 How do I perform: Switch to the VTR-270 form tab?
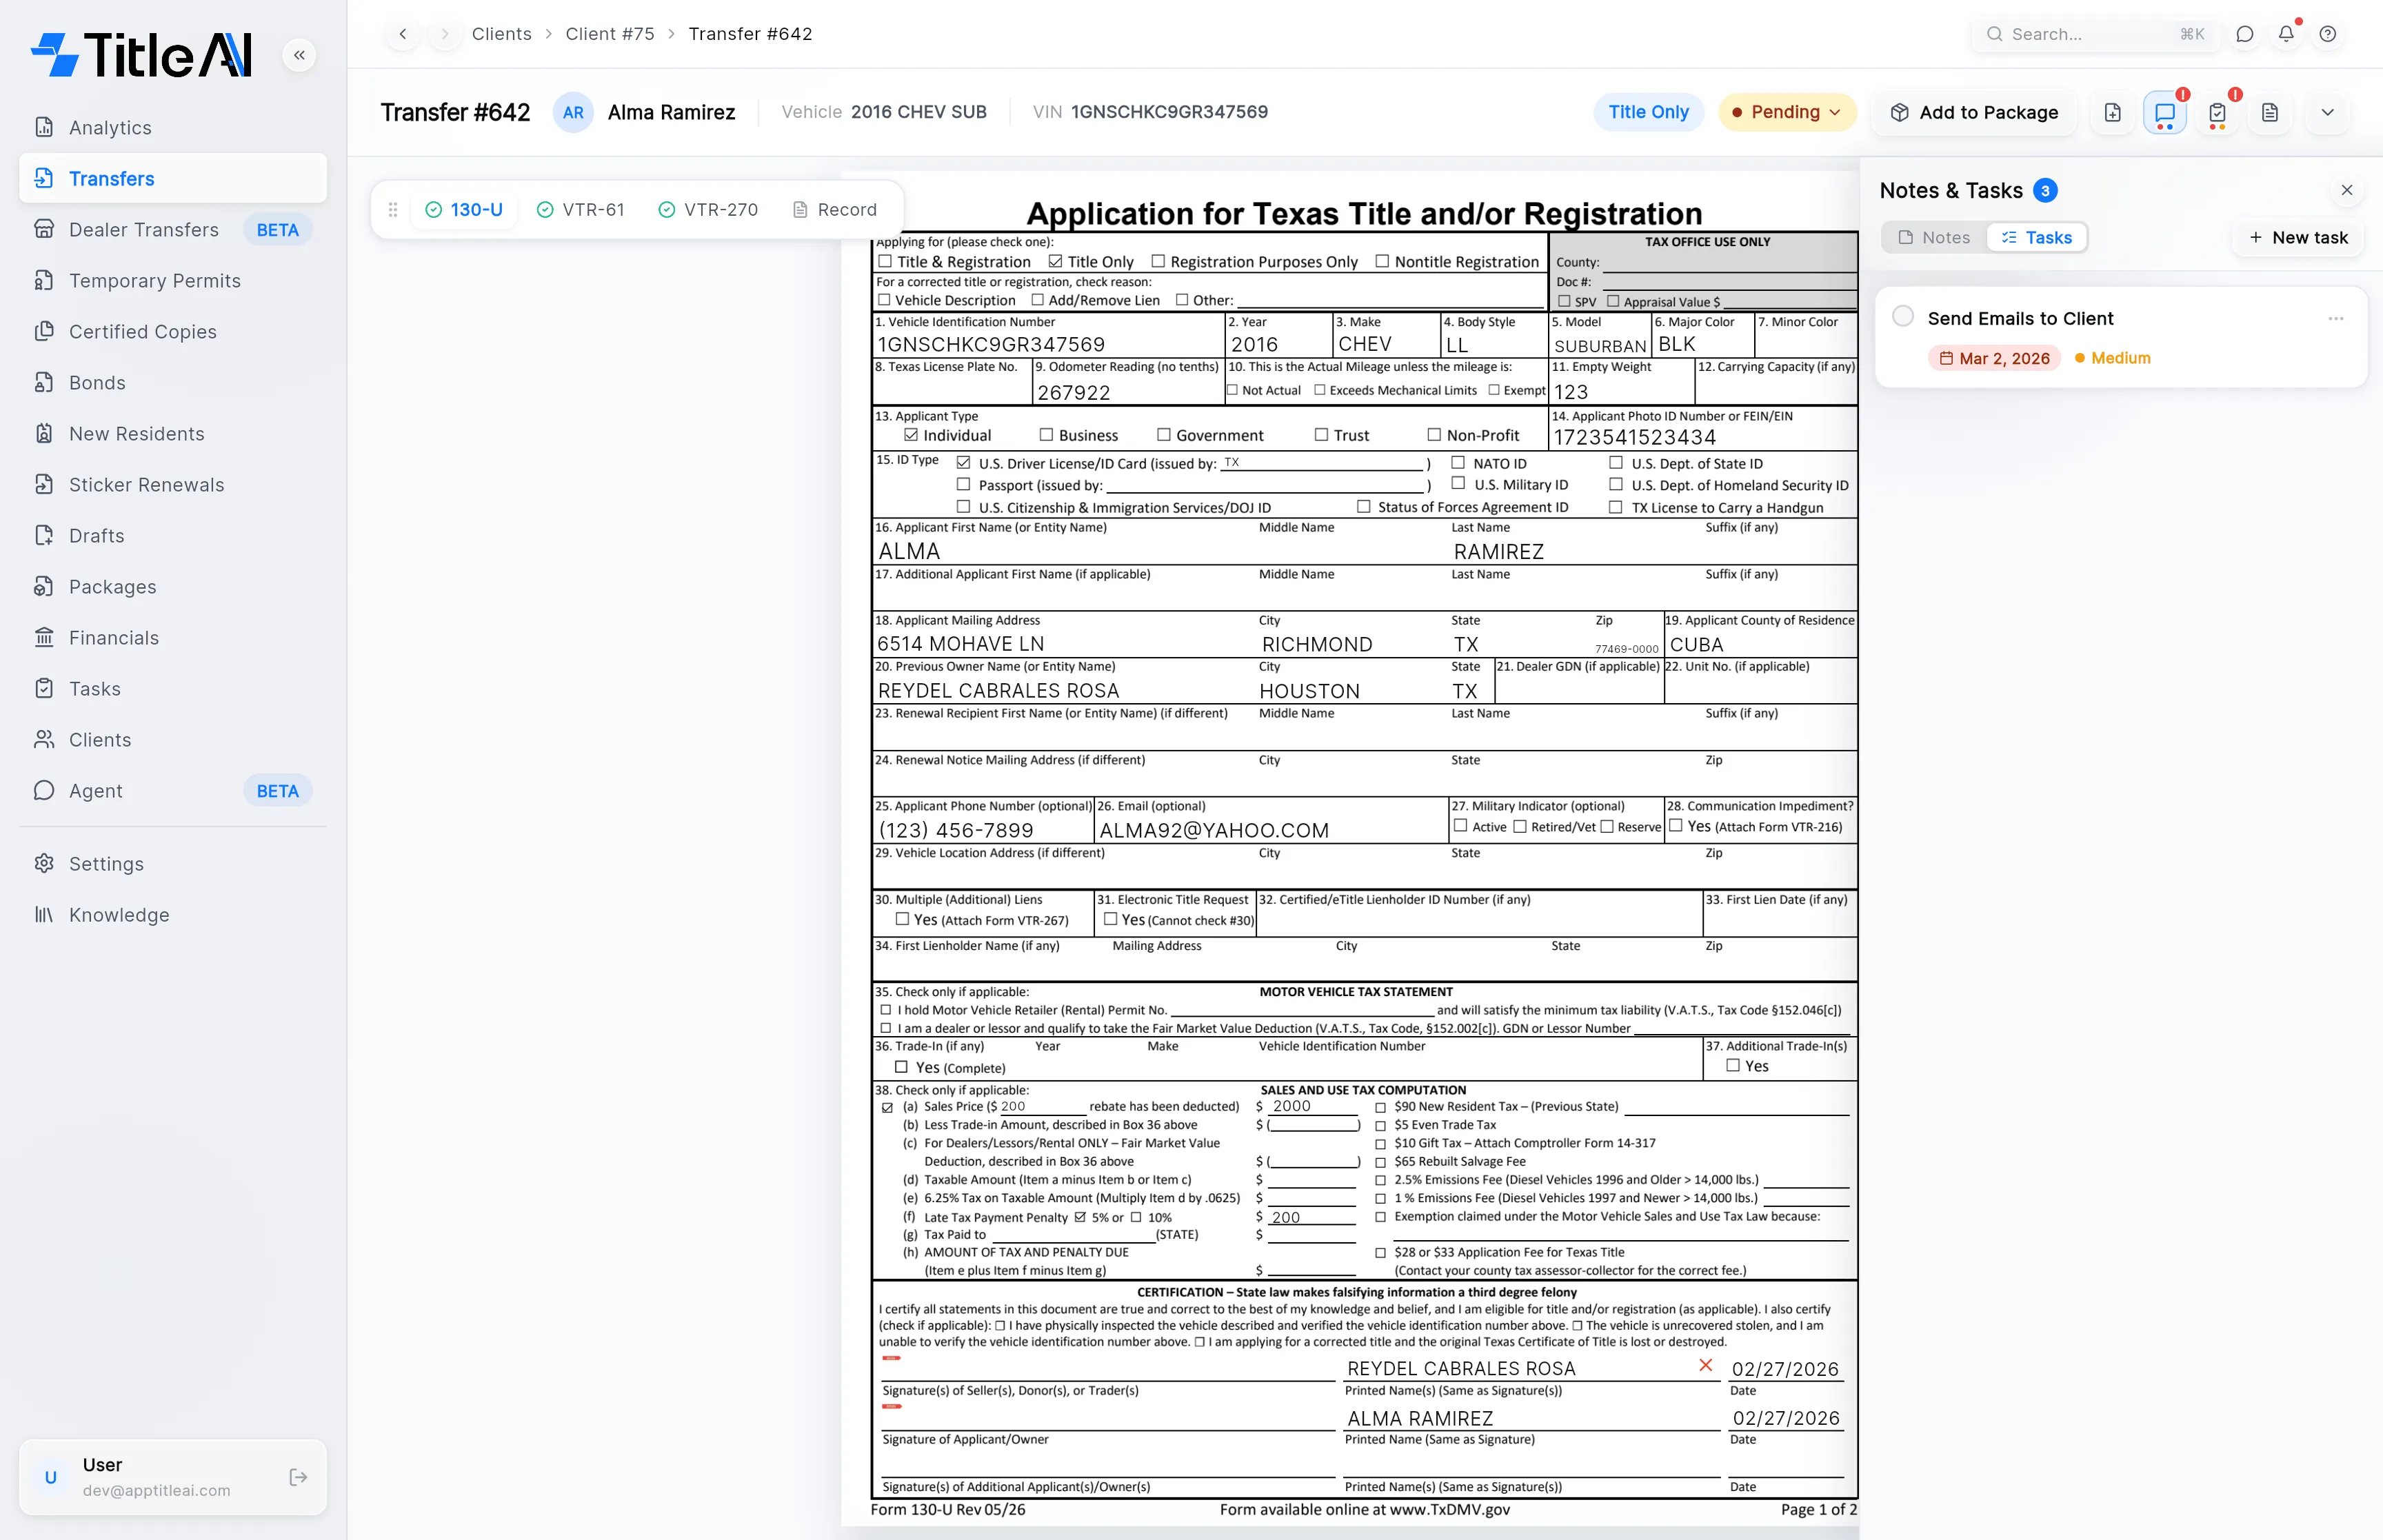point(708,210)
